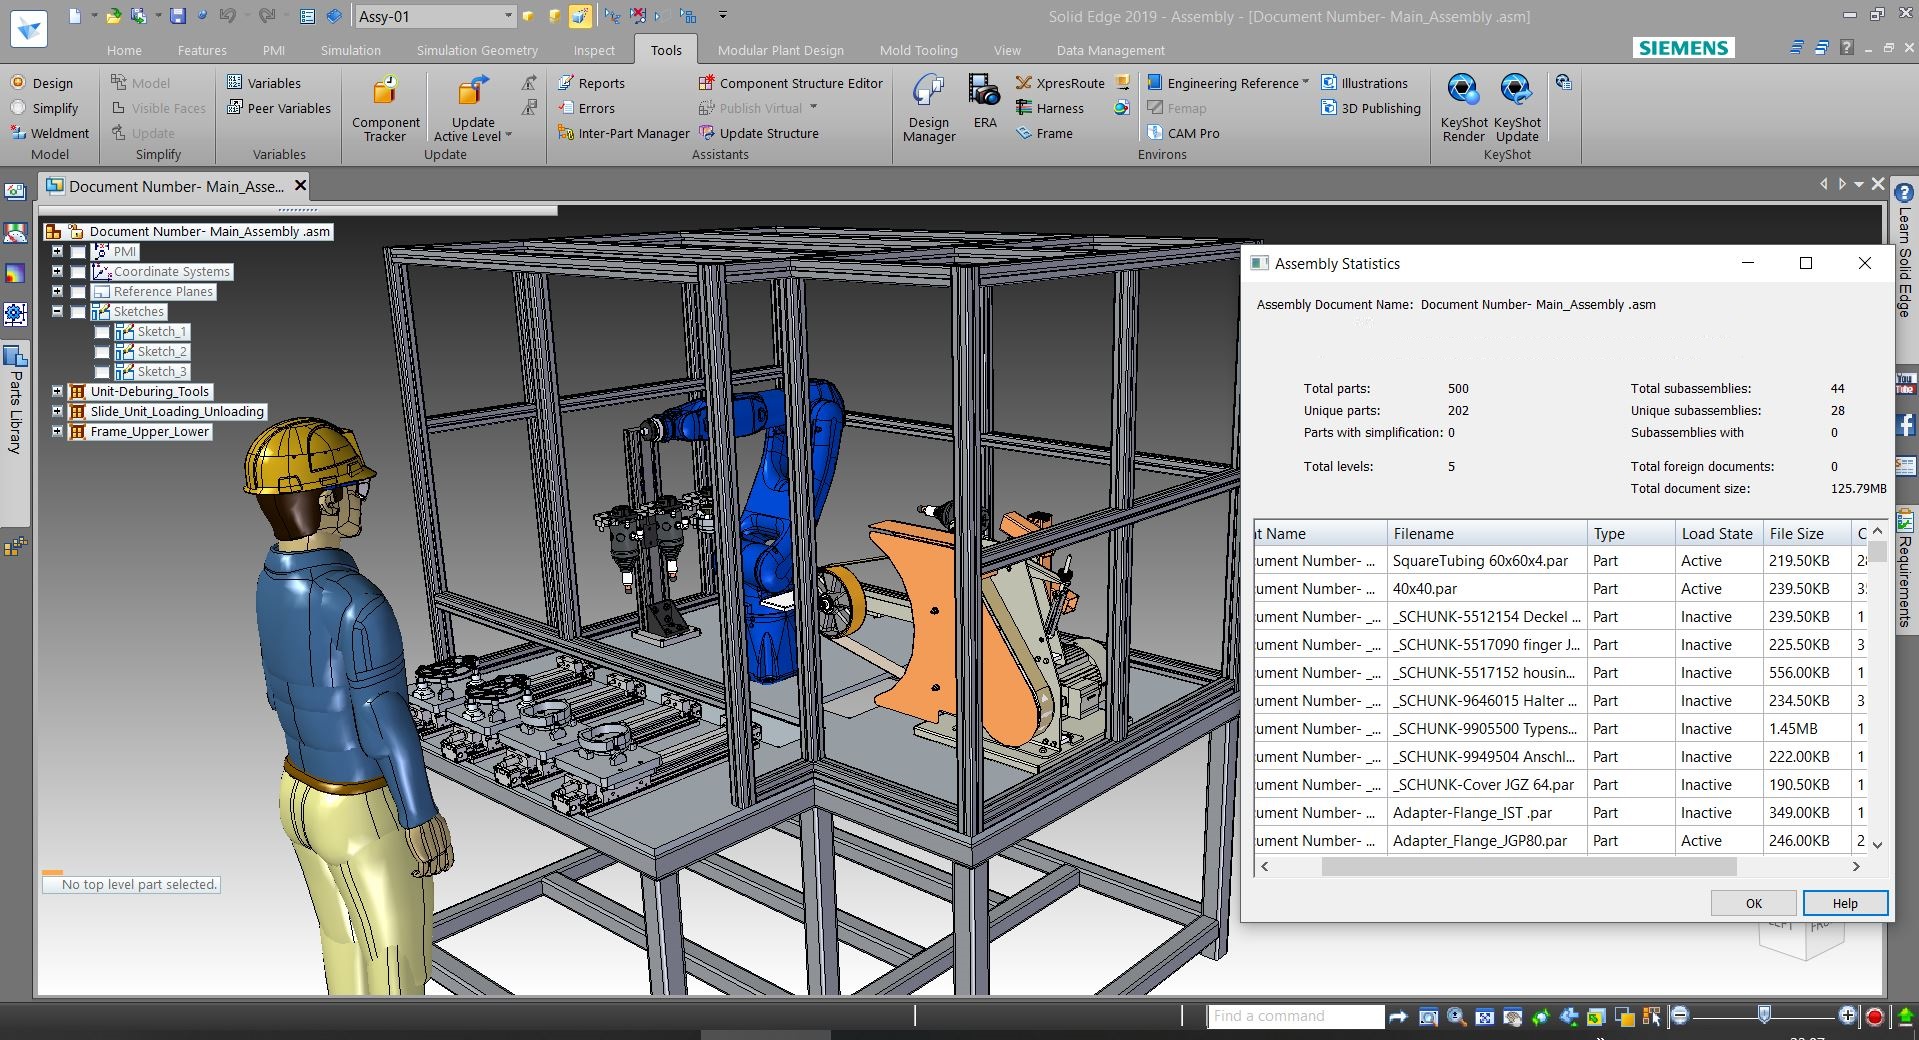Viewport: 1919px width, 1040px height.
Task: Select the SquareTubing 60x60x4.par row
Action: [x=1561, y=561]
